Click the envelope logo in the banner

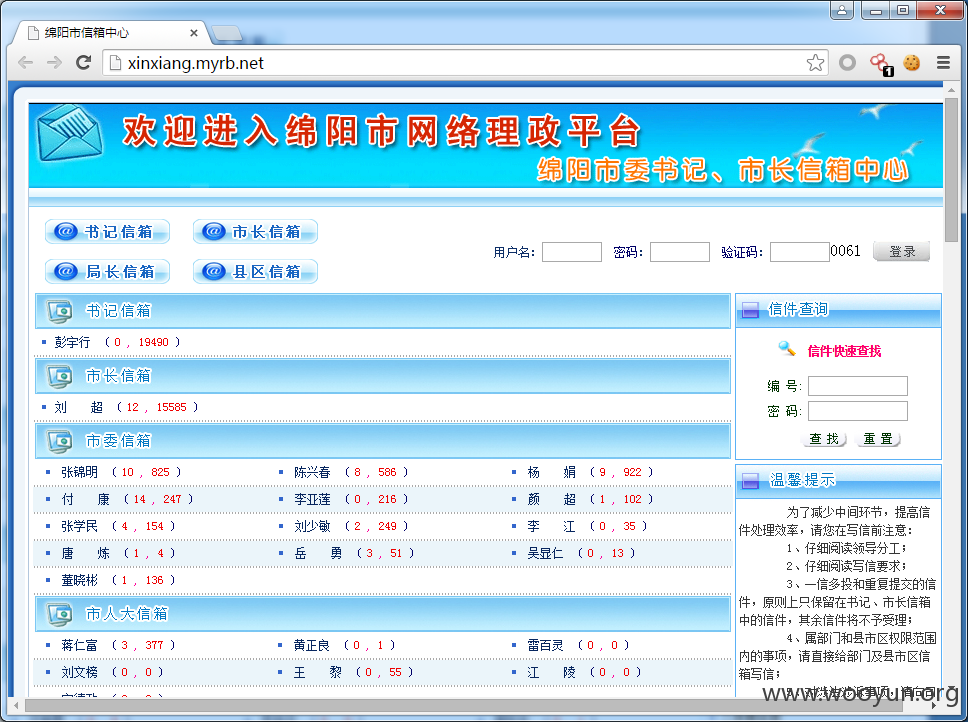(69, 135)
